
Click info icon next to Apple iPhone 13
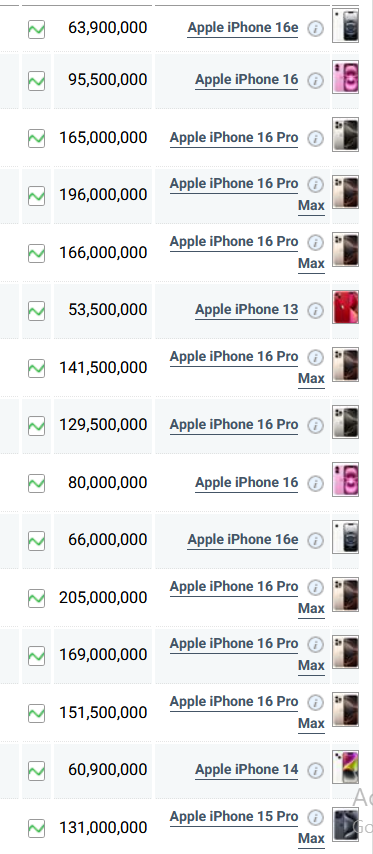(315, 310)
